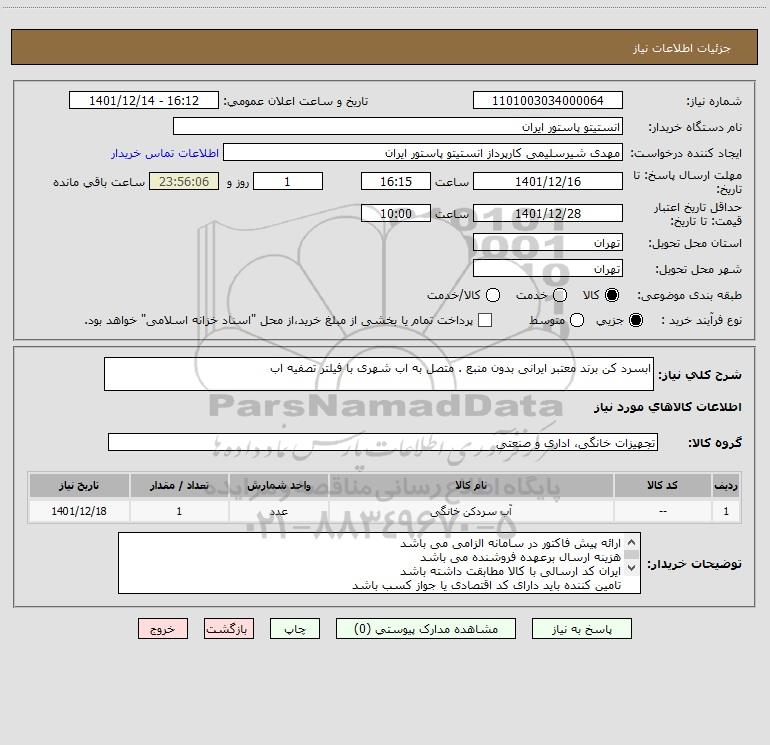Click the خروج exit button
770x745 pixels.
pos(163,629)
